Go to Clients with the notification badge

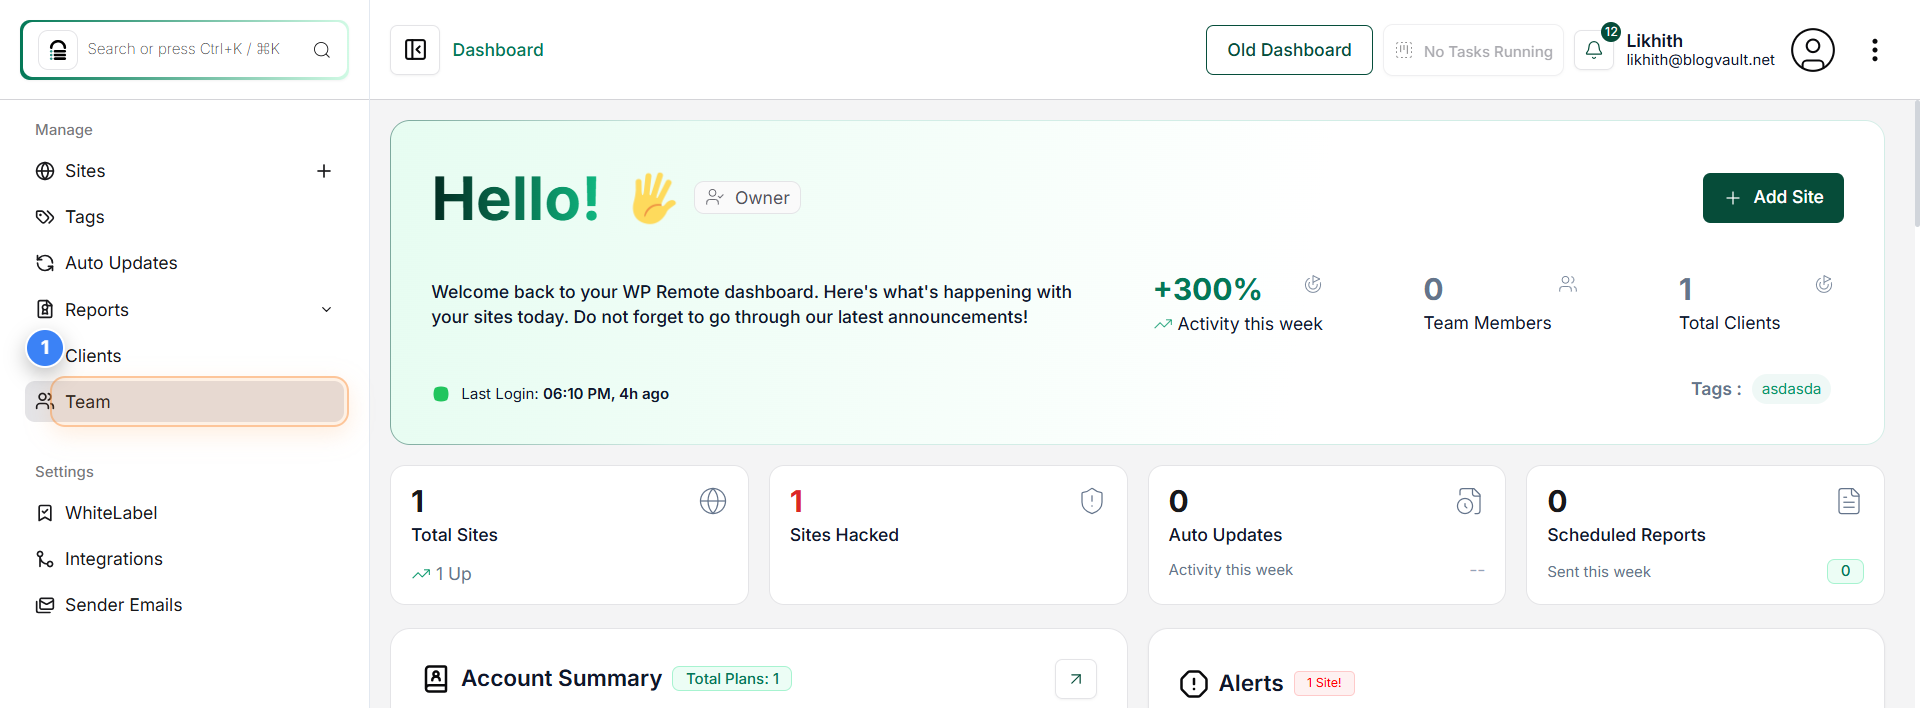click(93, 355)
